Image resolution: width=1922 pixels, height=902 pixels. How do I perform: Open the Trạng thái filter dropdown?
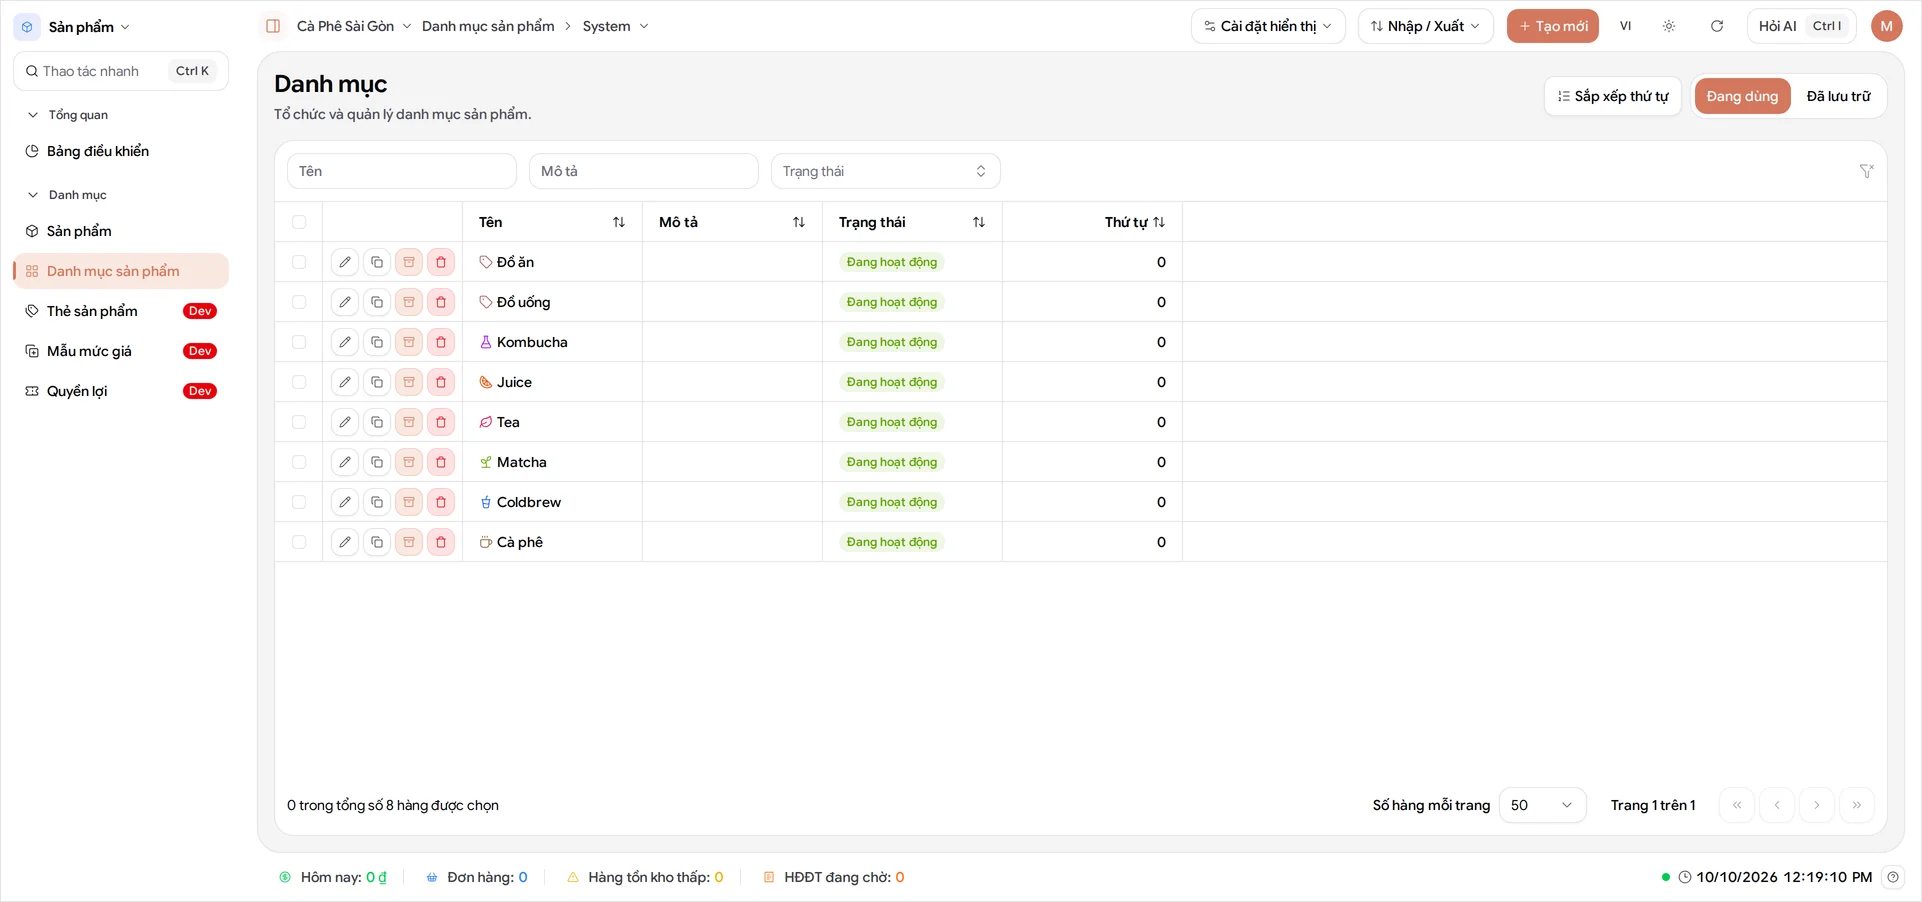coord(886,171)
